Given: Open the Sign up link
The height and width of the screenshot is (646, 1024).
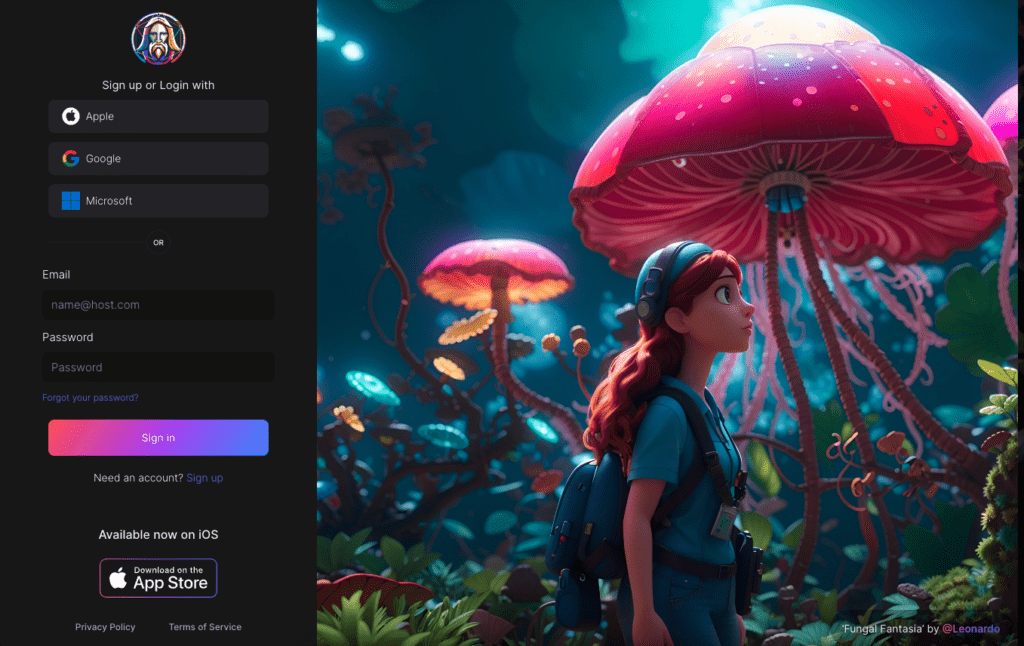Looking at the screenshot, I should point(204,478).
